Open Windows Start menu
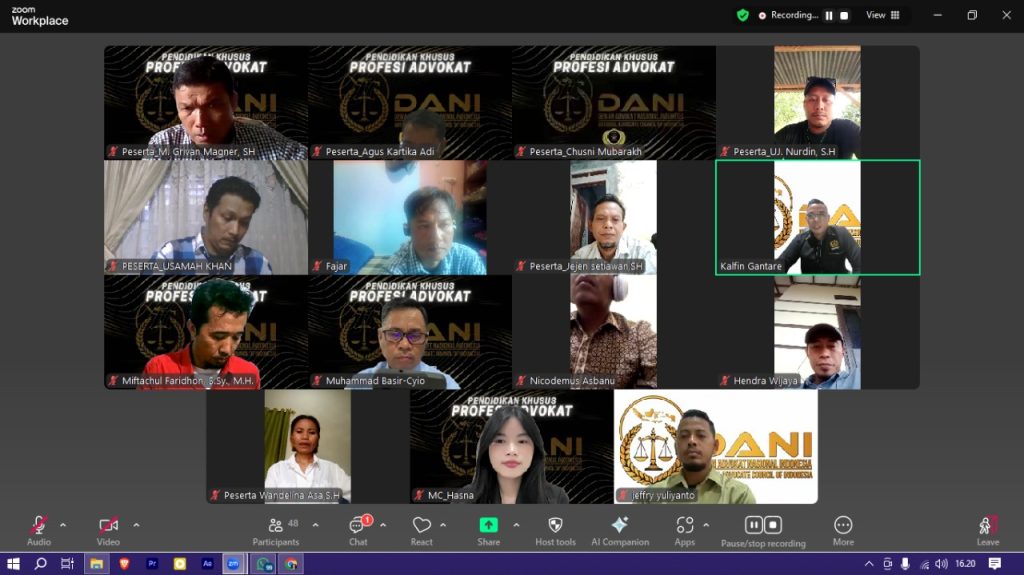 13,564
